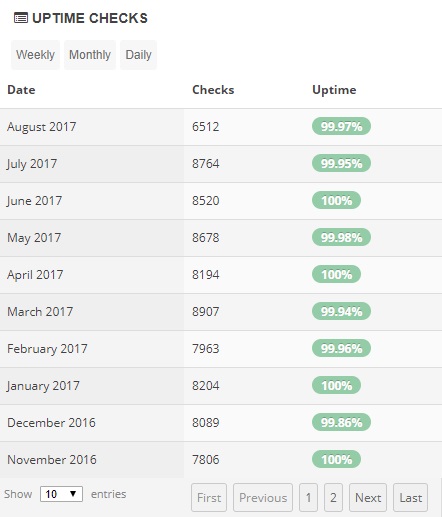The height and width of the screenshot is (517, 442).
Task: Sort table by Uptime column header
Action: (334, 90)
